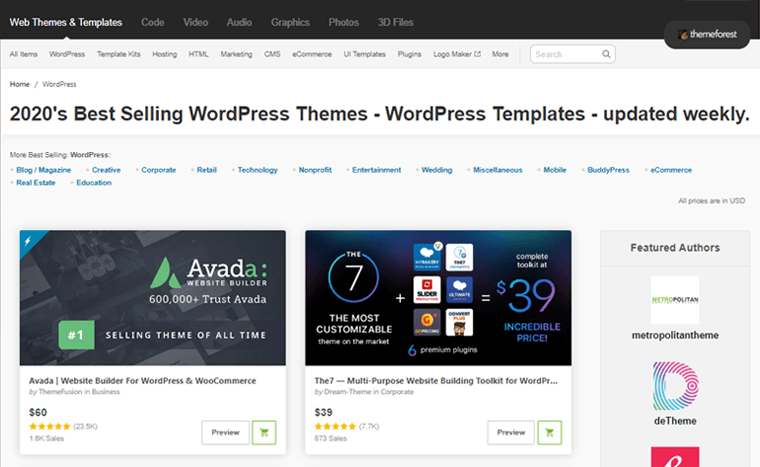Open All Items menu
This screenshot has width=760, height=467.
23,54
